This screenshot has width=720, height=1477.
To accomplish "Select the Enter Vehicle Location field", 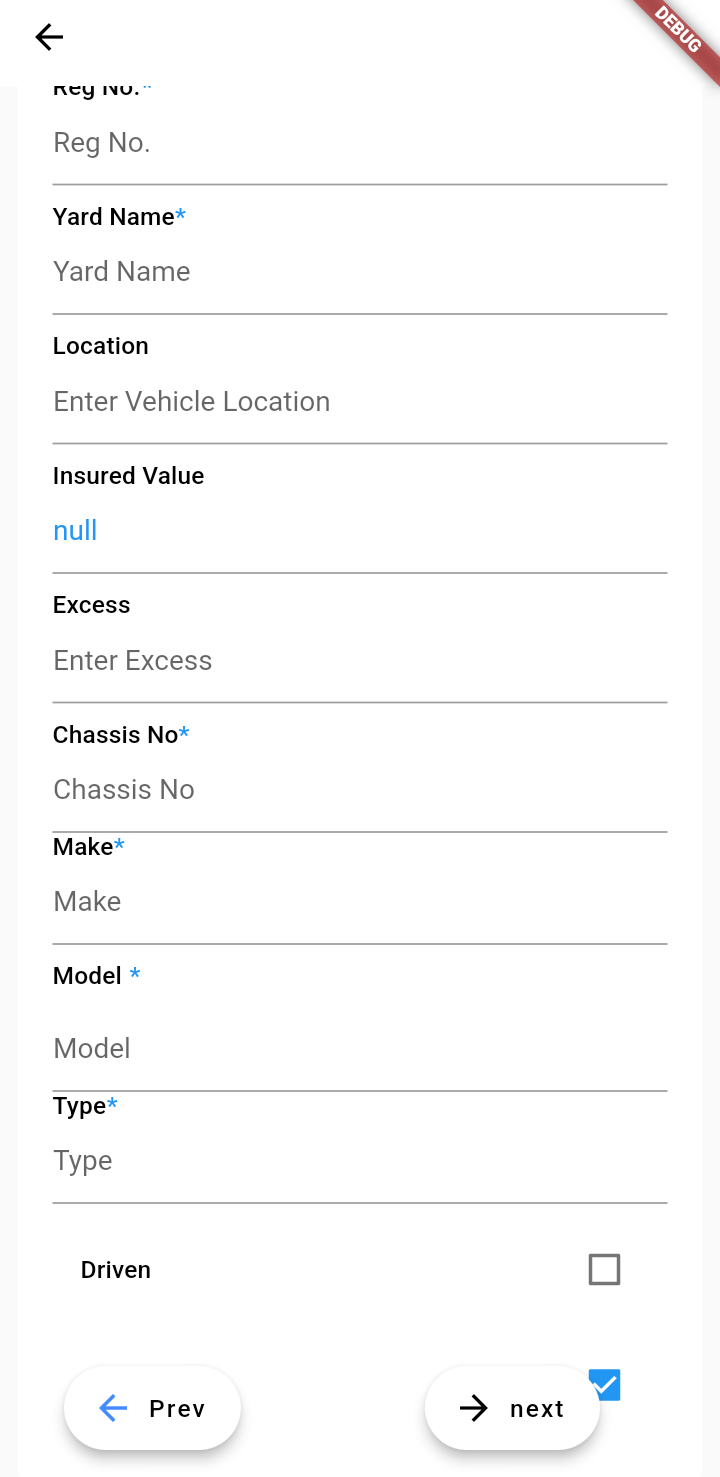I will point(359,402).
